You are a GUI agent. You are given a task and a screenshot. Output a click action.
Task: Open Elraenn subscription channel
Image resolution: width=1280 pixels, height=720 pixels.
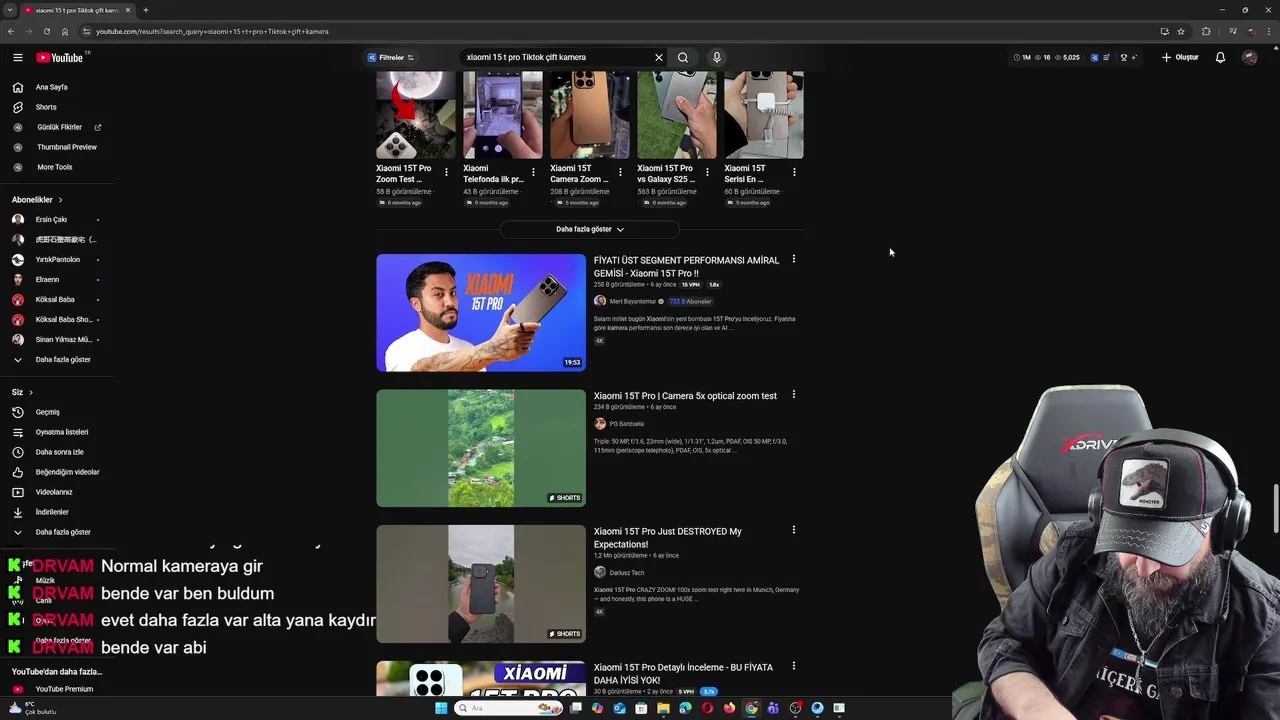tap(47, 280)
